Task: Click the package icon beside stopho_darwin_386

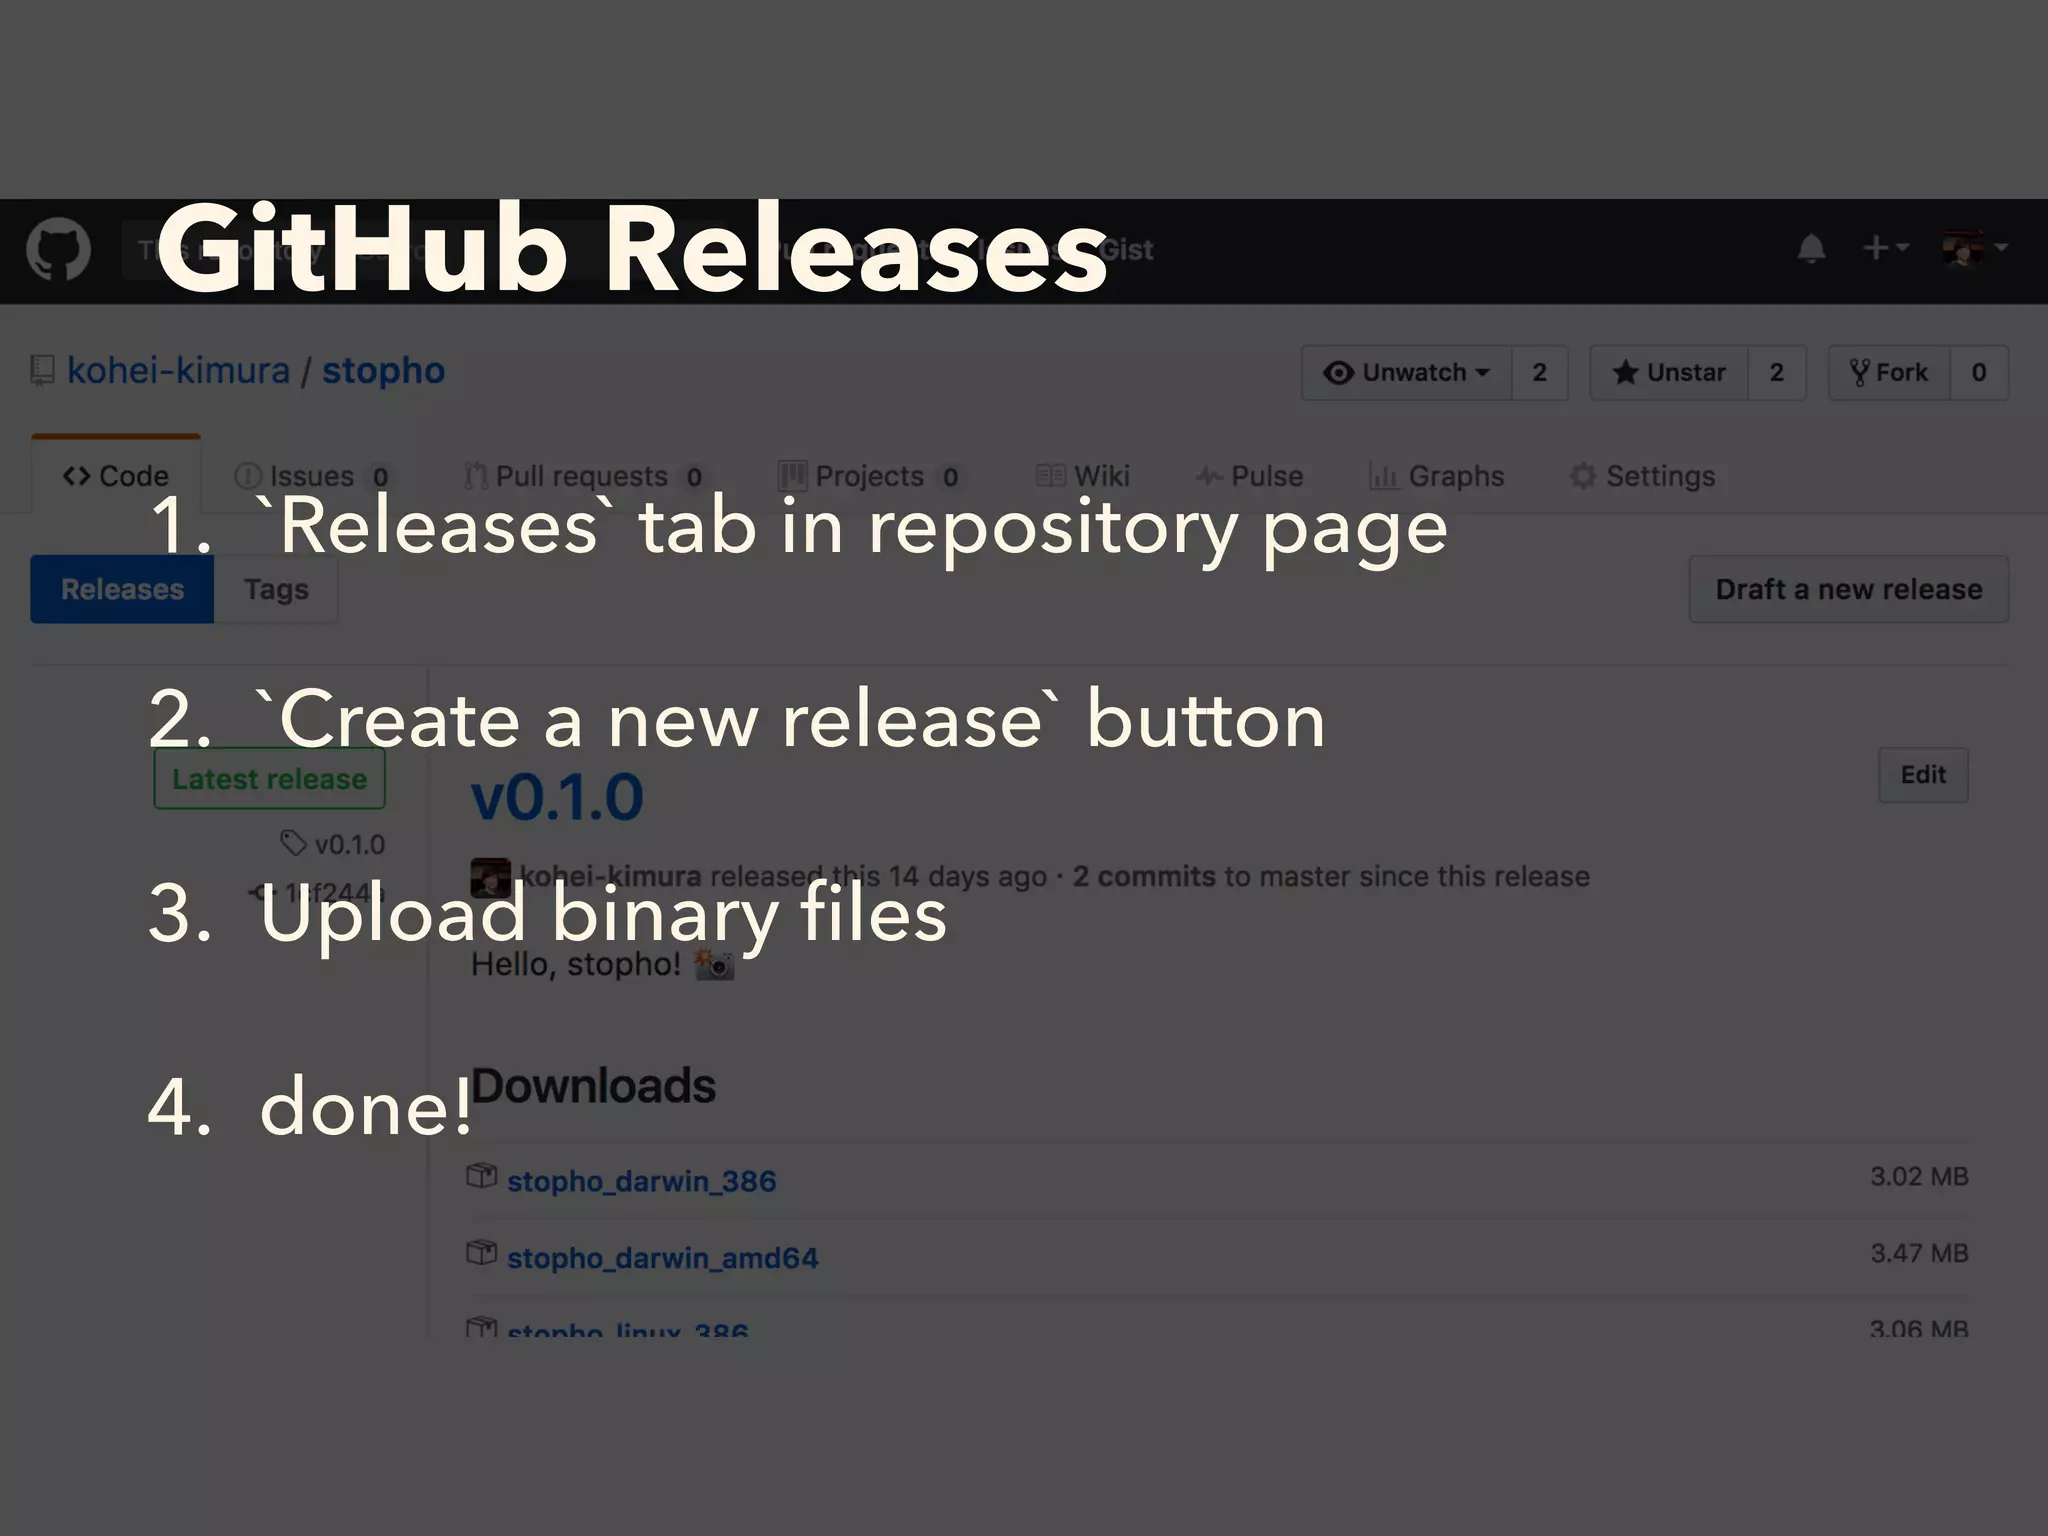Action: click(x=481, y=1176)
